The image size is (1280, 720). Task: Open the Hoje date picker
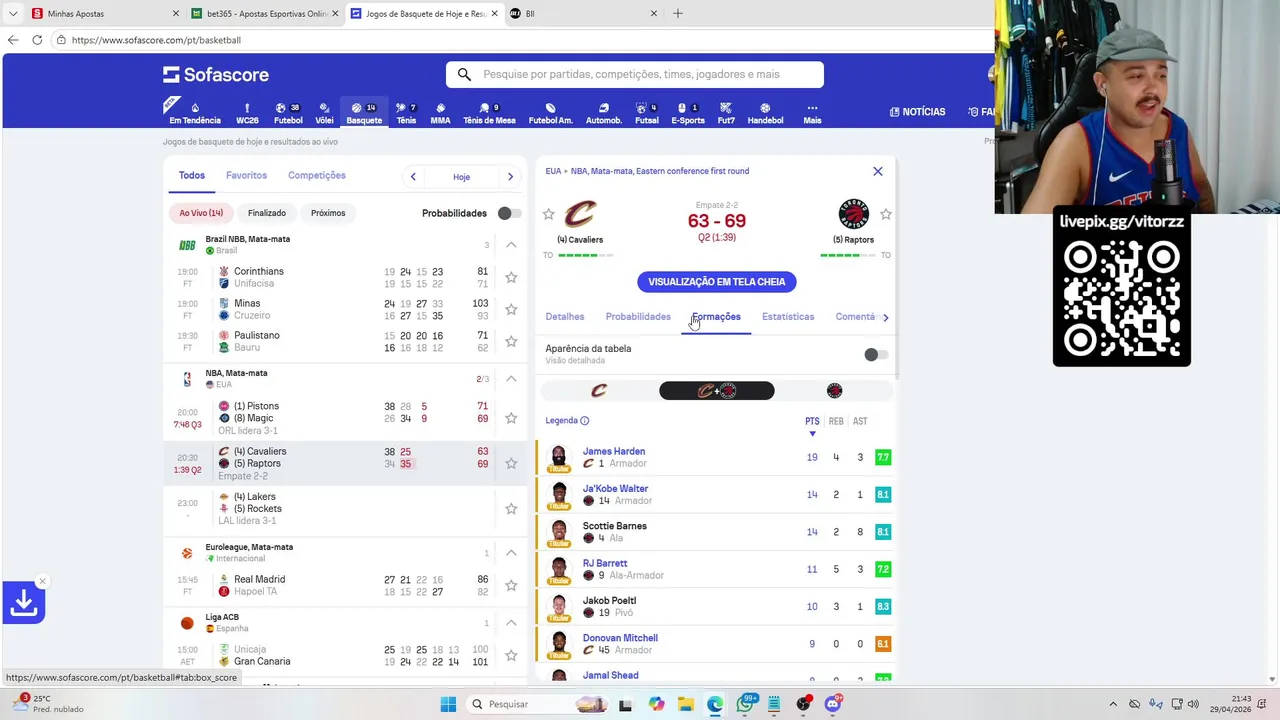tap(461, 177)
